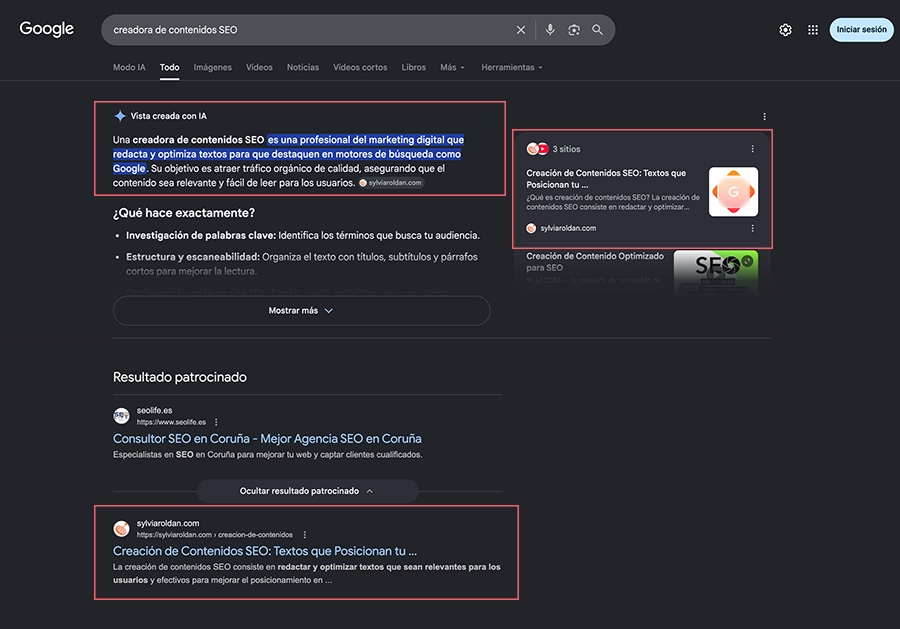Image resolution: width=900 pixels, height=629 pixels.
Task: Open three-dot menu next to sylviaroldan.com result URL
Action: pos(304,534)
